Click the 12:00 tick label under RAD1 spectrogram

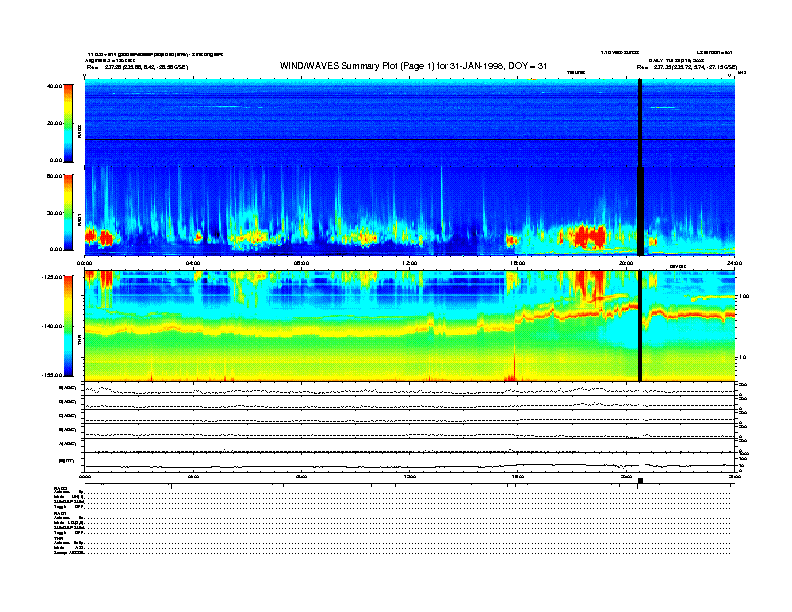point(410,263)
